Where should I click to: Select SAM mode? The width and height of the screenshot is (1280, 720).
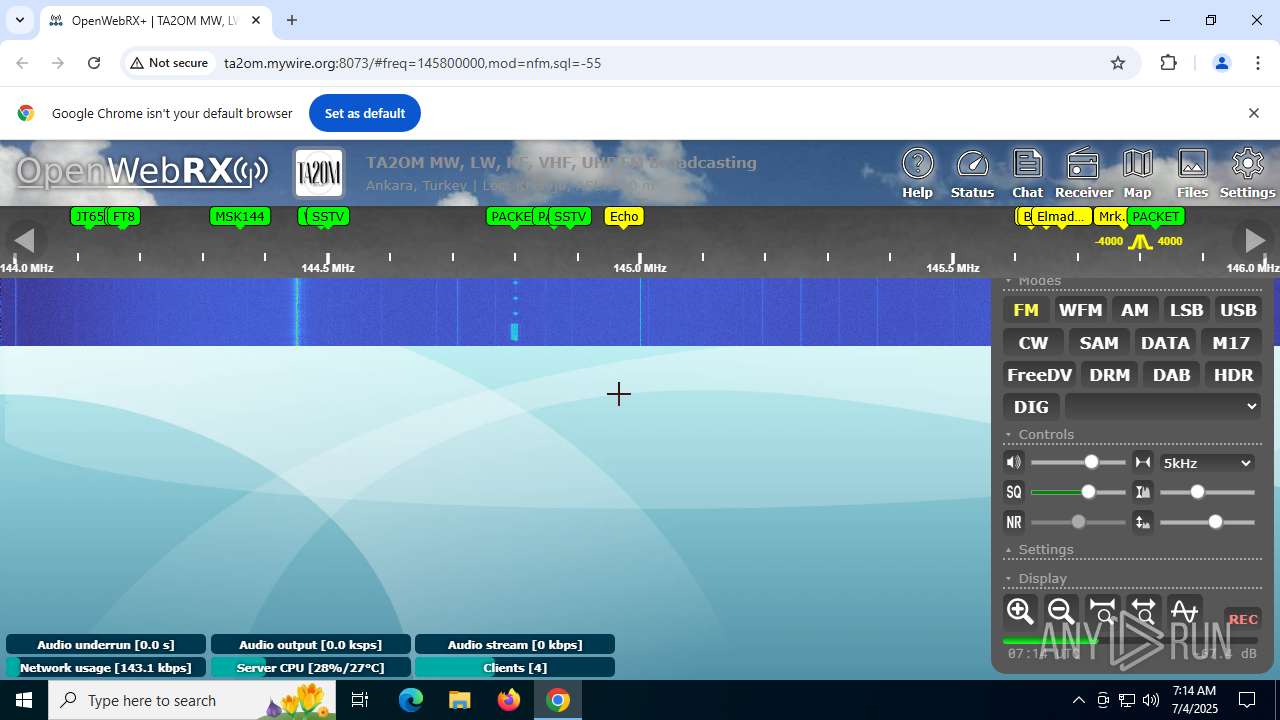tap(1099, 343)
